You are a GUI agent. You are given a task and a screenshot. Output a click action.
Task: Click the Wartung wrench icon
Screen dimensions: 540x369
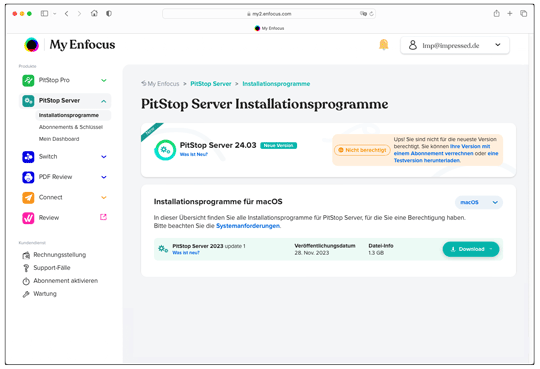click(26, 294)
